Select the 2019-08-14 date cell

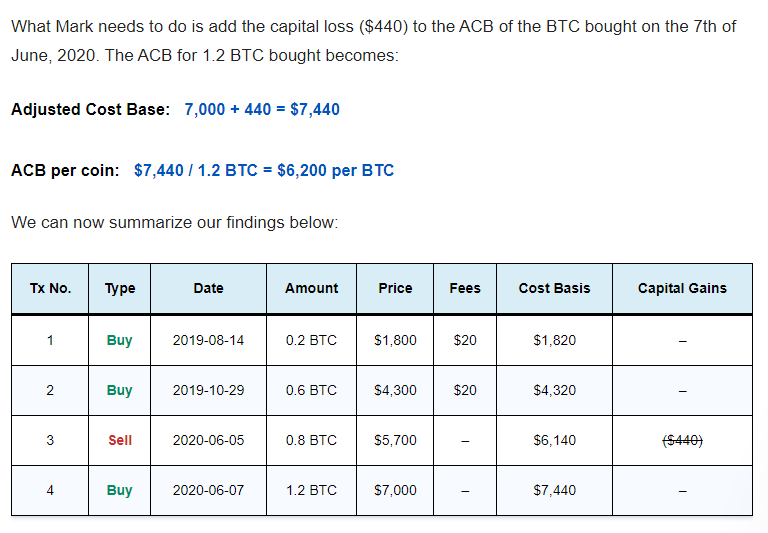[208, 340]
